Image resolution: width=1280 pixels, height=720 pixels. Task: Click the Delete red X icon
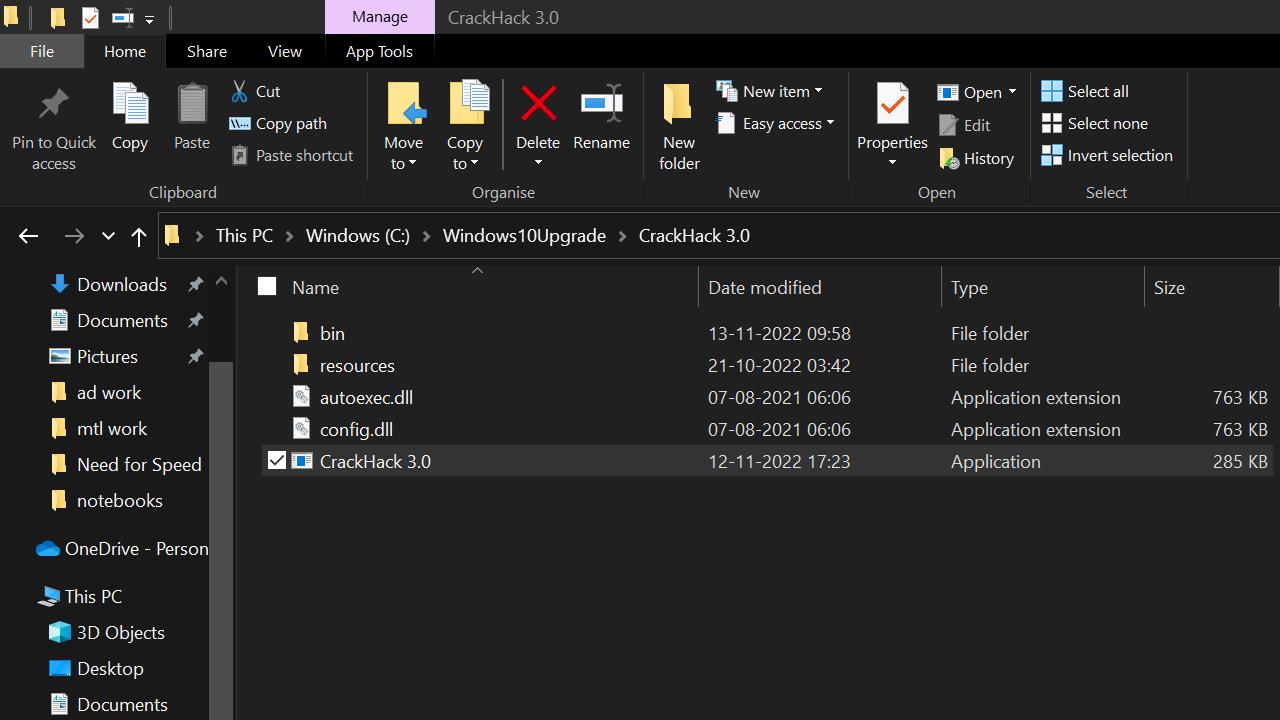(538, 104)
